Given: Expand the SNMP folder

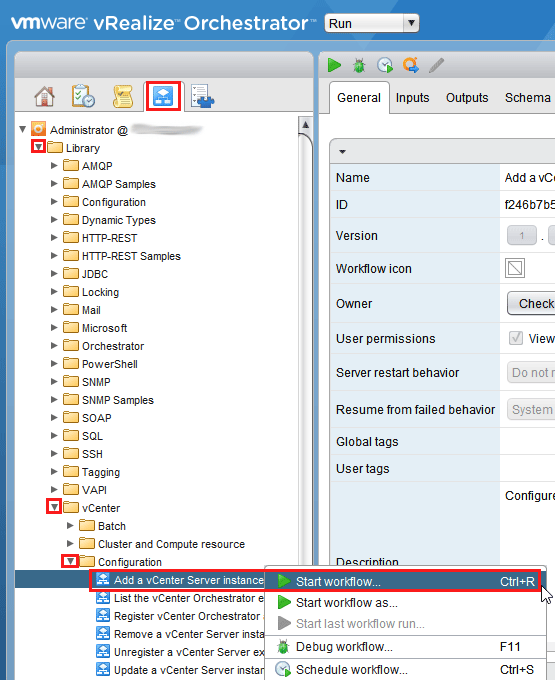Looking at the screenshot, I should tap(54, 381).
